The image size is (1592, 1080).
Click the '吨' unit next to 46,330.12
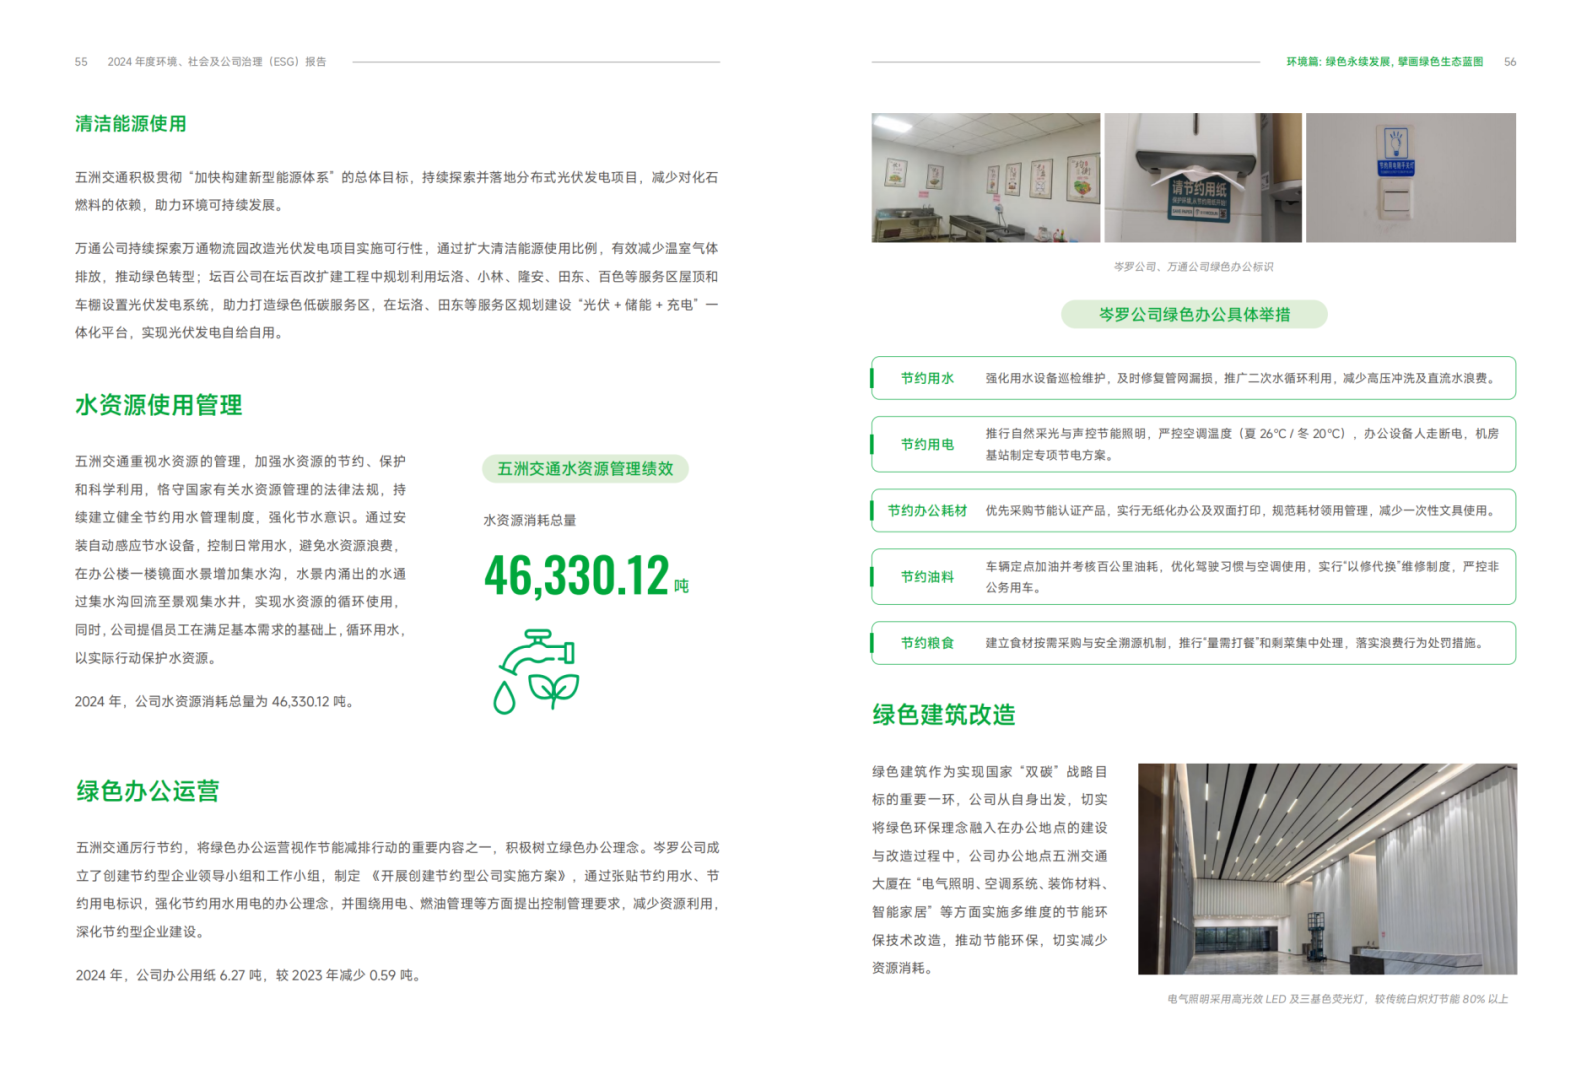(x=681, y=586)
